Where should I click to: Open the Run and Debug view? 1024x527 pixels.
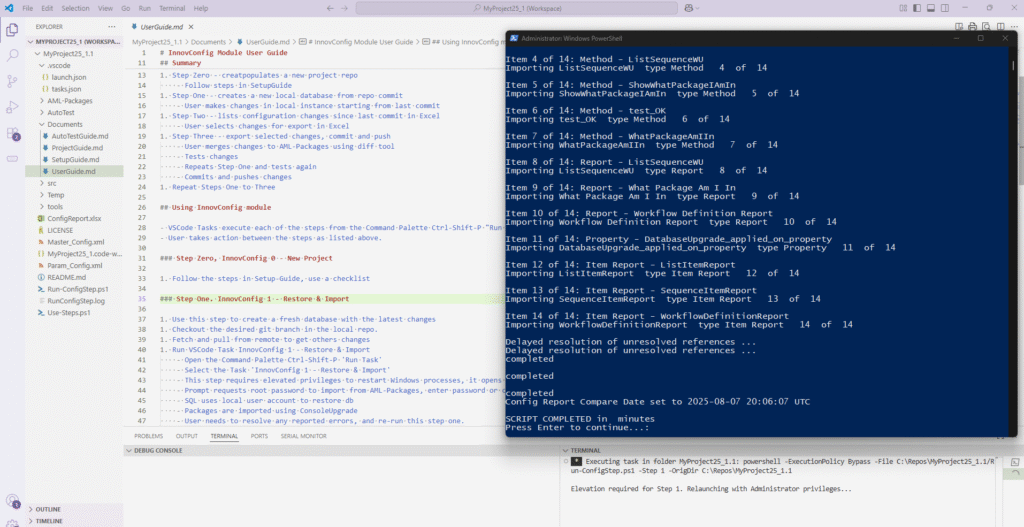14,105
